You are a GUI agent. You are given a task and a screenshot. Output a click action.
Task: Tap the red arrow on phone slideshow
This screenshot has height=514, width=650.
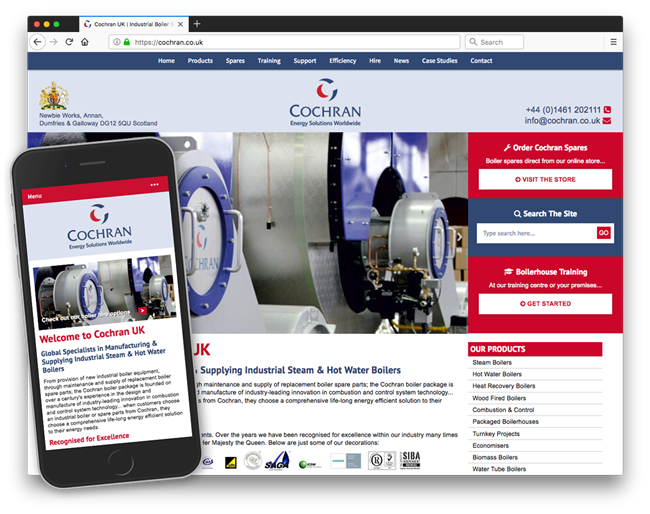(142, 310)
